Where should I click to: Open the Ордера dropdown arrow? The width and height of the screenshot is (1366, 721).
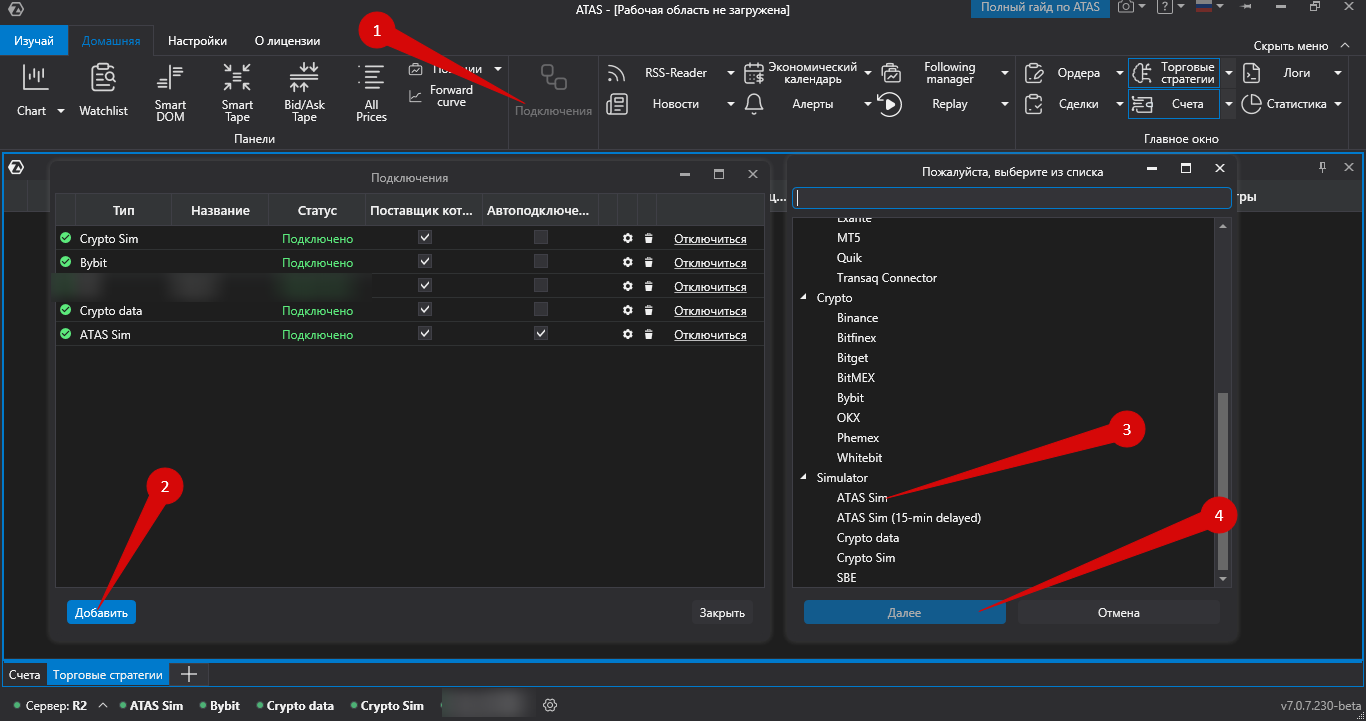coord(1119,73)
